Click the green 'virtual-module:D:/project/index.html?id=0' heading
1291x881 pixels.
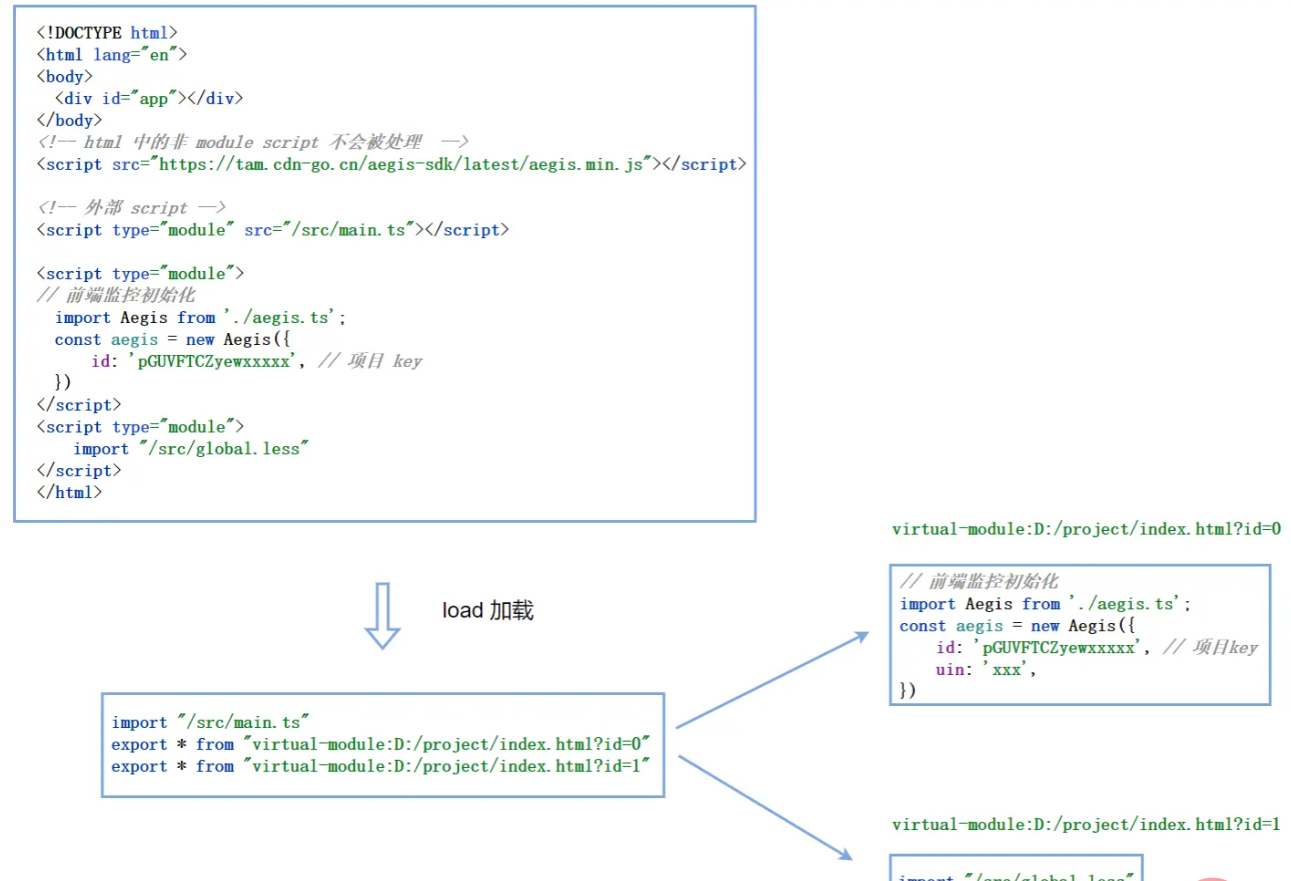click(x=1086, y=529)
